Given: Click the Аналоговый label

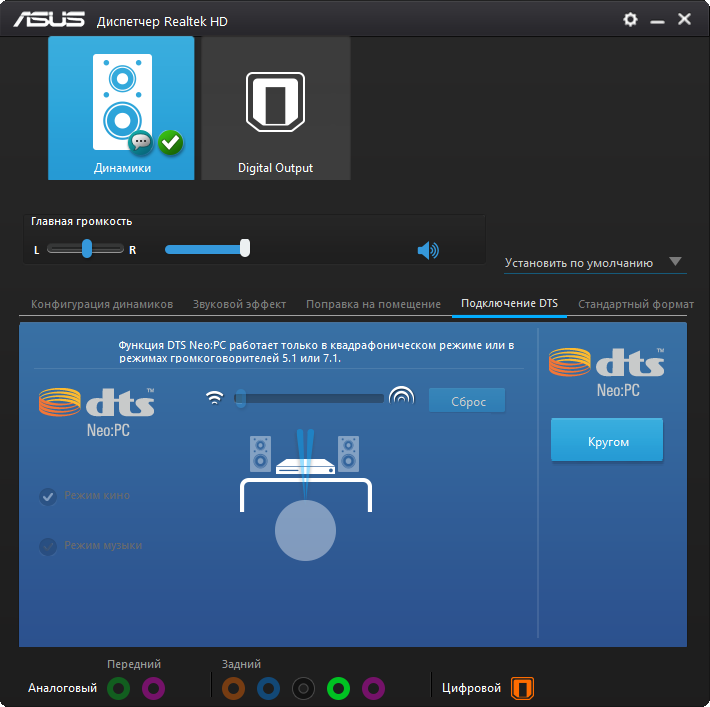Looking at the screenshot, I should tap(62, 688).
